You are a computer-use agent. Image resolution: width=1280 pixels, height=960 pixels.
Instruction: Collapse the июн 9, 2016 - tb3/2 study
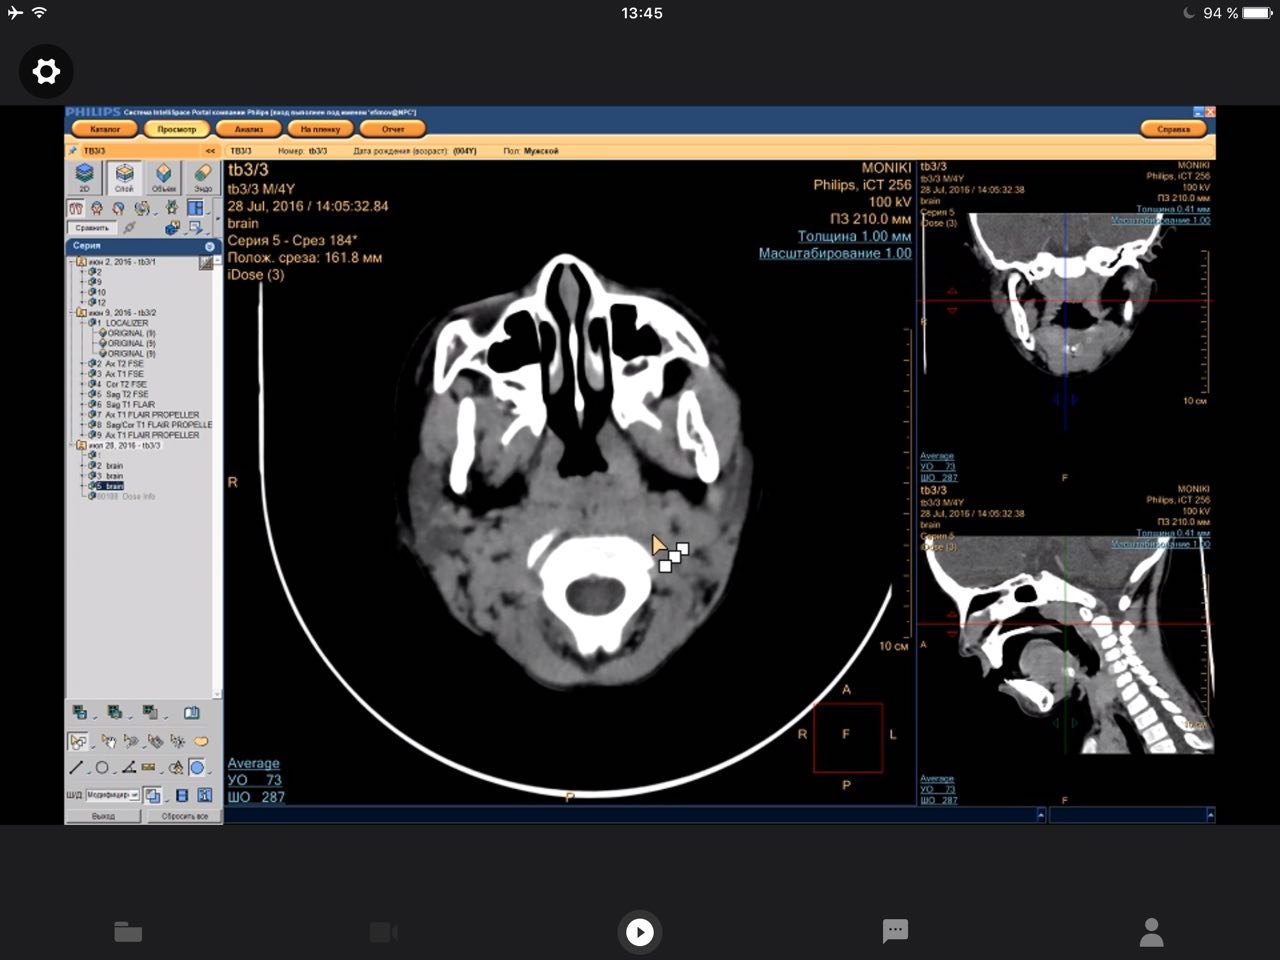click(70, 313)
